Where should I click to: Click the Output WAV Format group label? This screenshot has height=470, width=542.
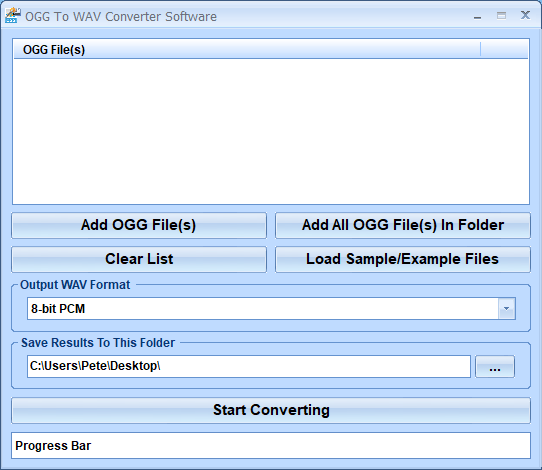(x=75, y=285)
